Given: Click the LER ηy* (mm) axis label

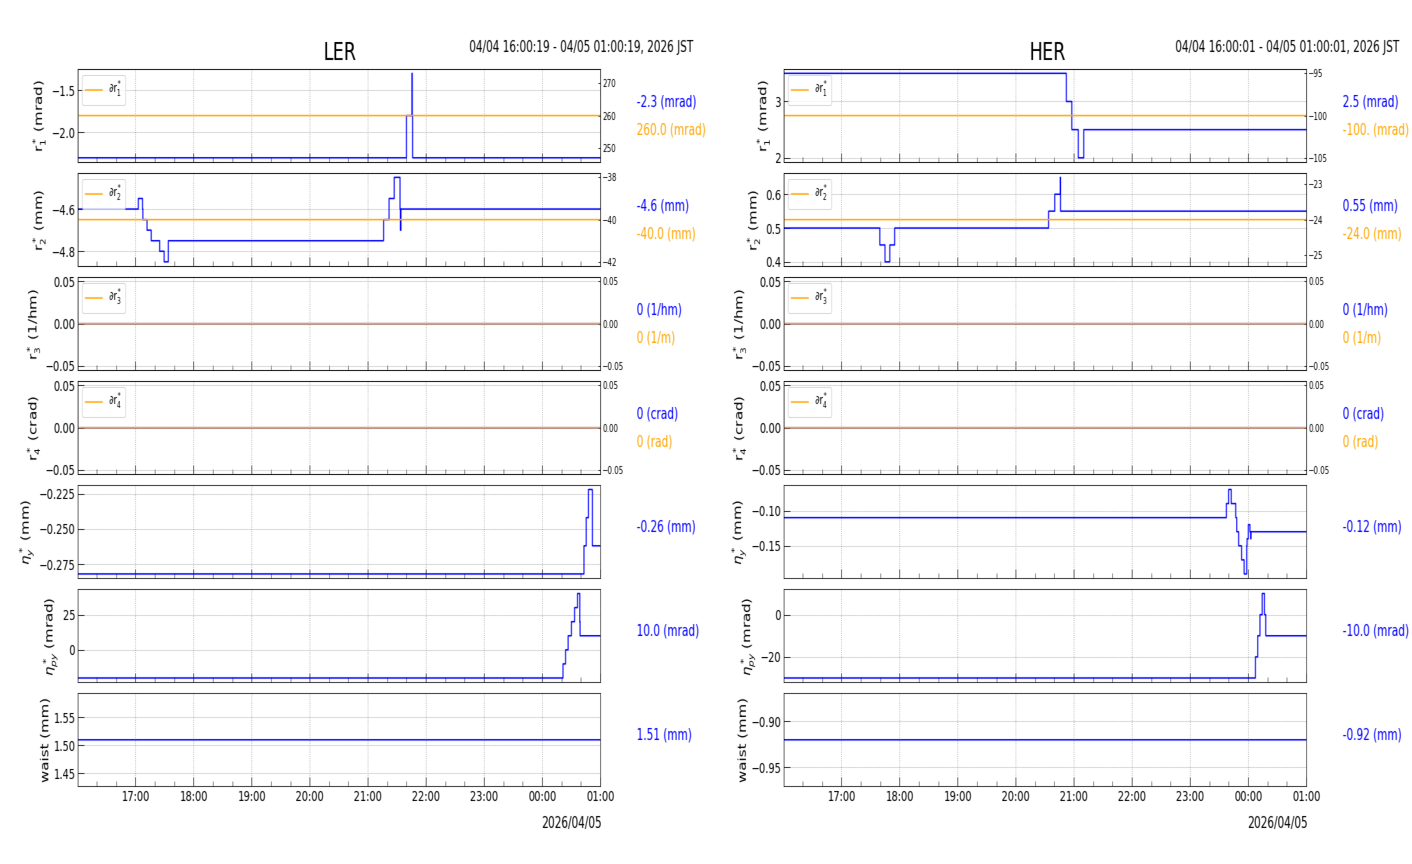Looking at the screenshot, I should pyautogui.click(x=25, y=532).
